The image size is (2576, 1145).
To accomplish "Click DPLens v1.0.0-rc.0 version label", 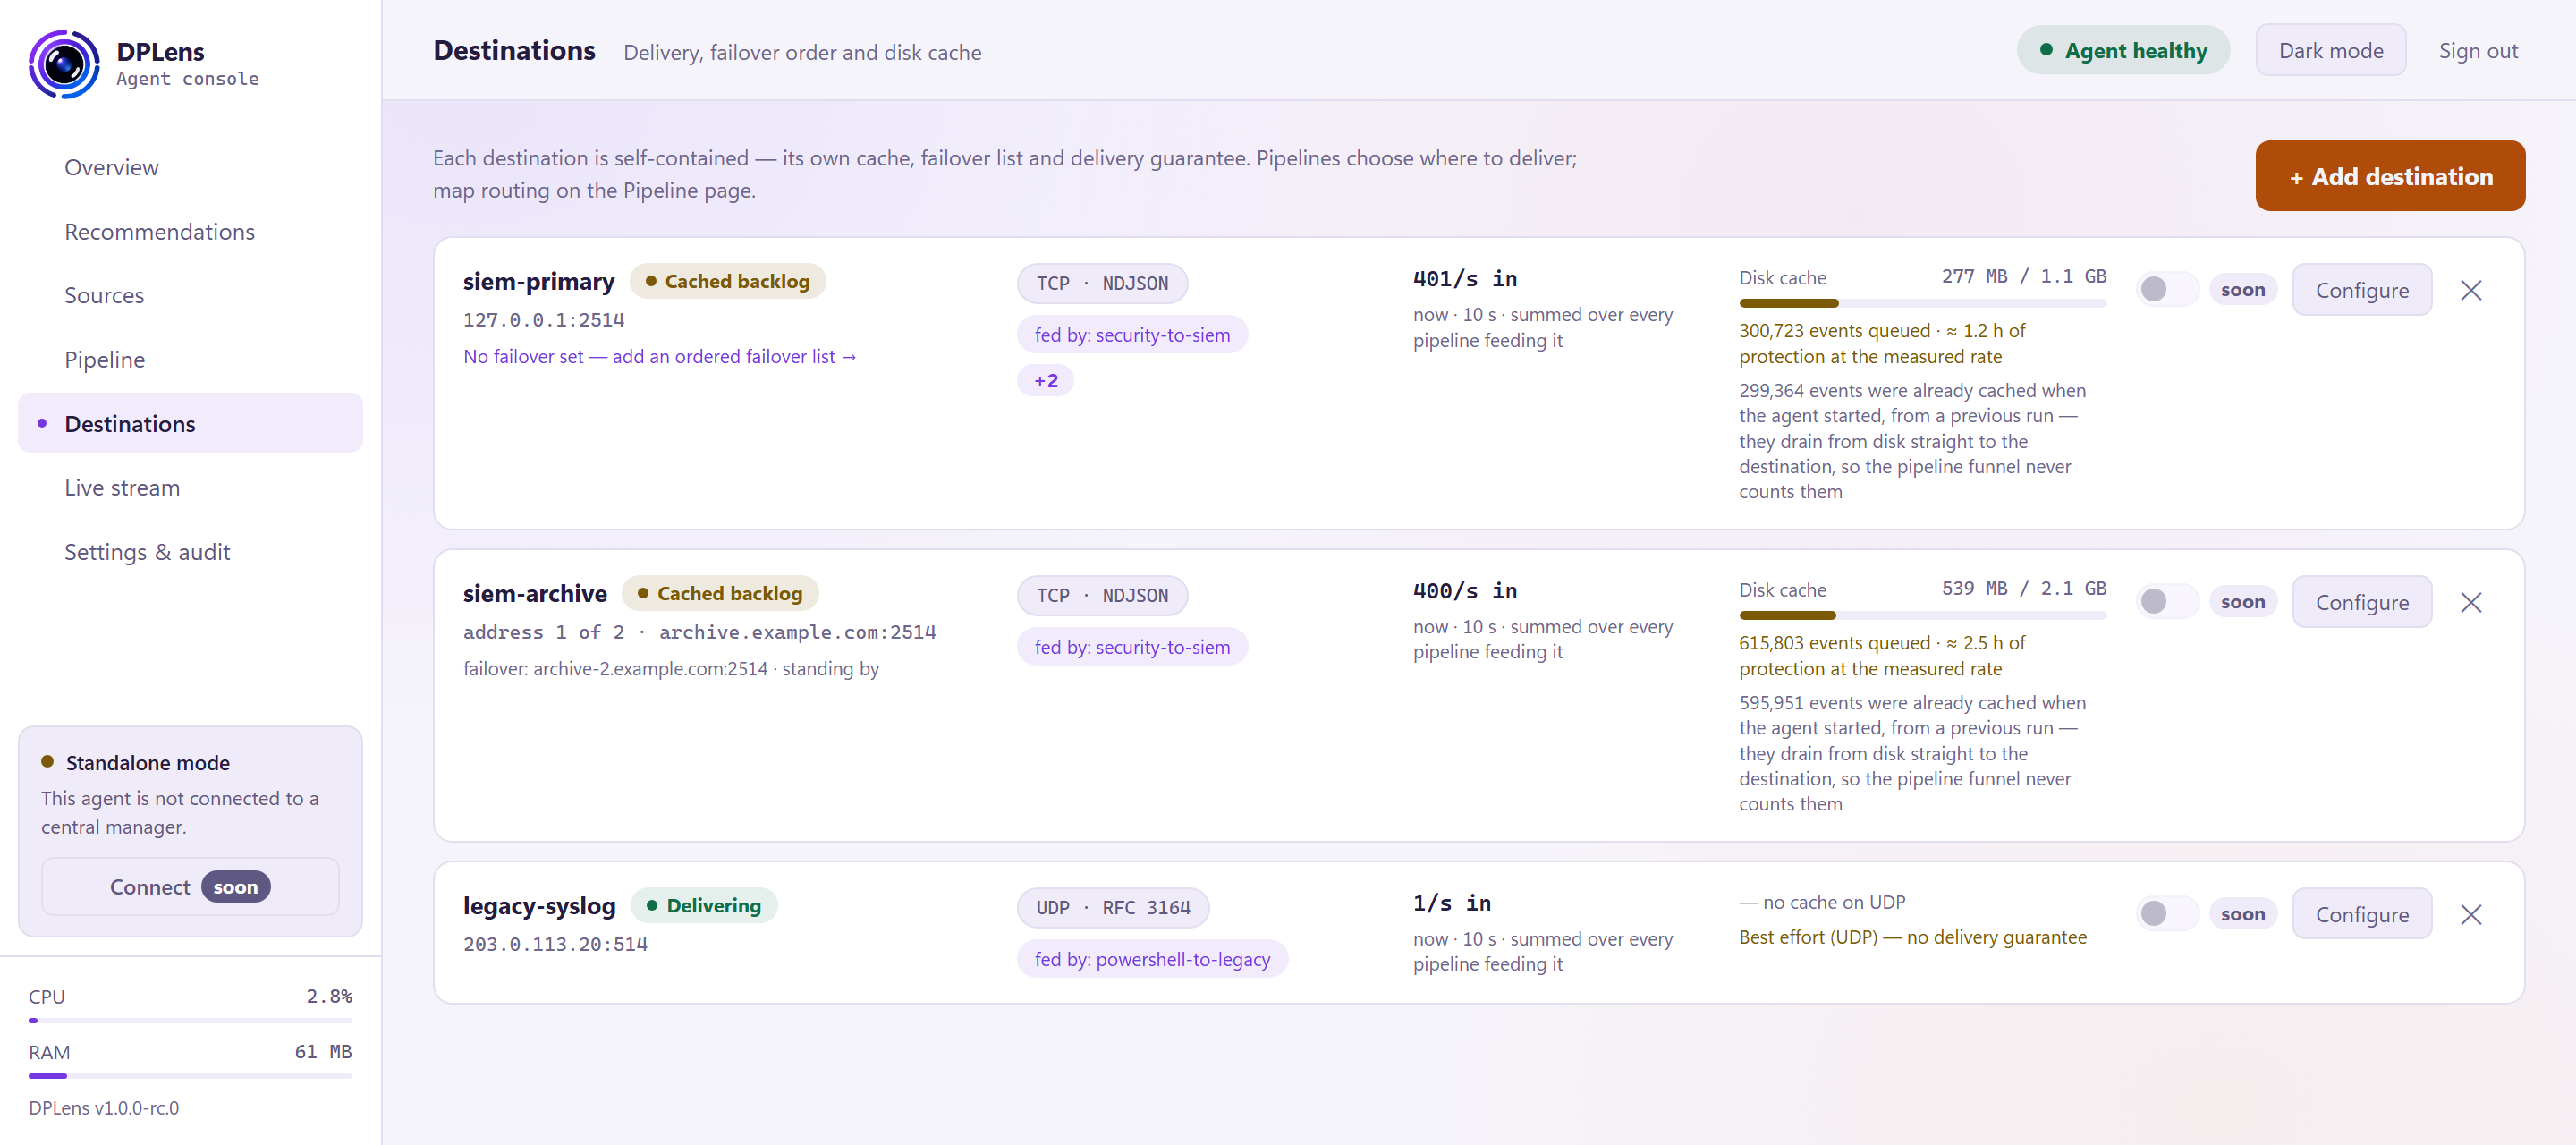I will 104,1108.
